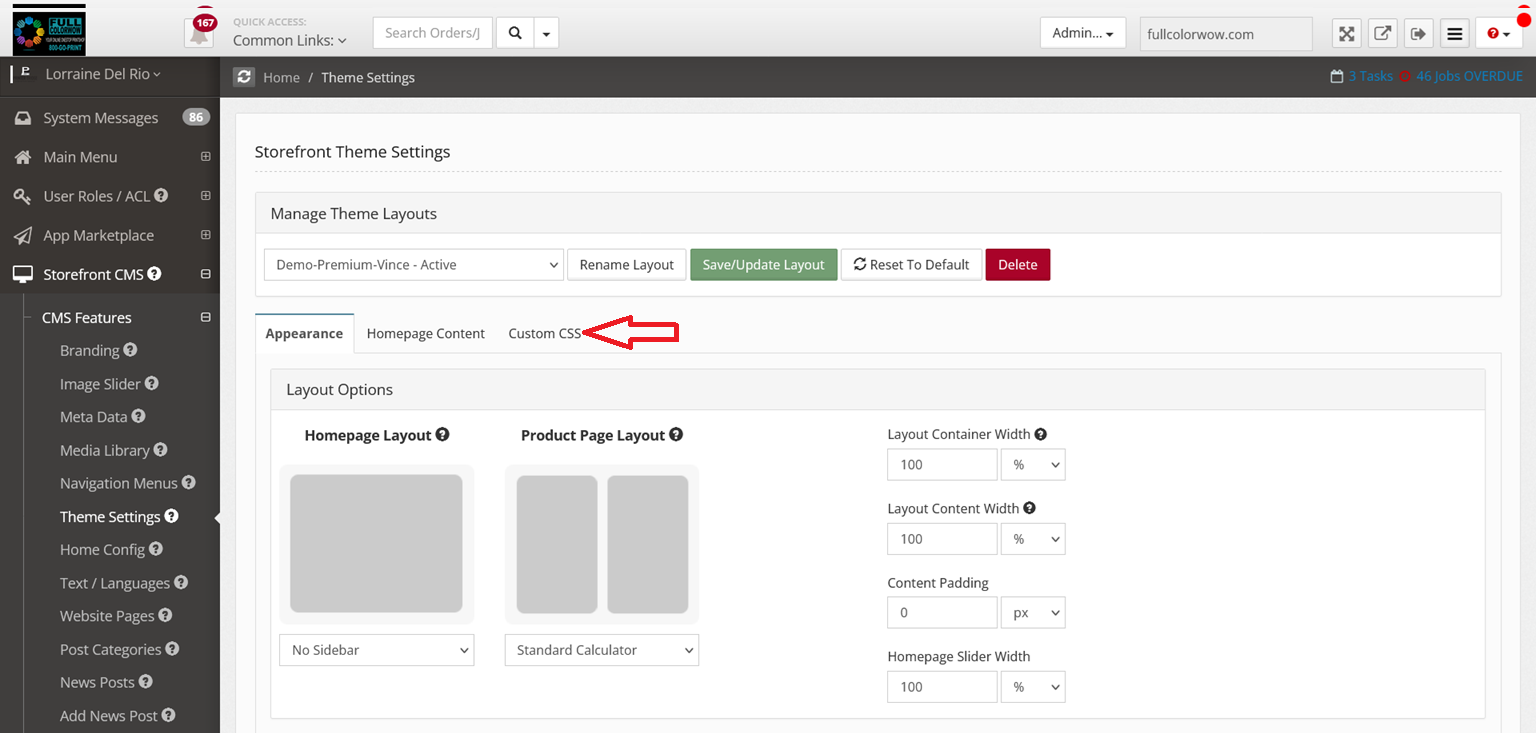Click help icon next to Layout Container Width
1536x733 pixels.
(x=1041, y=434)
